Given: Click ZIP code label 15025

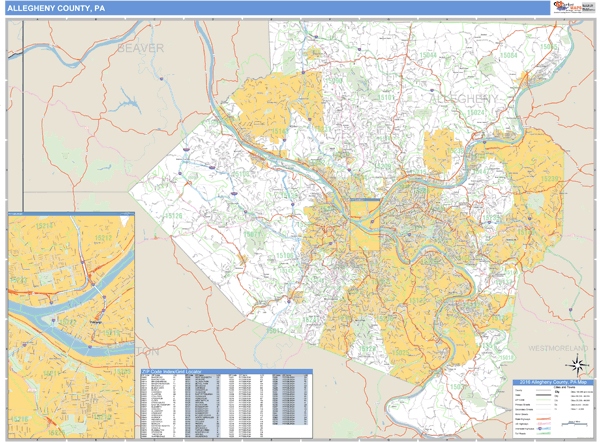Looking at the screenshot, I should 400,352.
